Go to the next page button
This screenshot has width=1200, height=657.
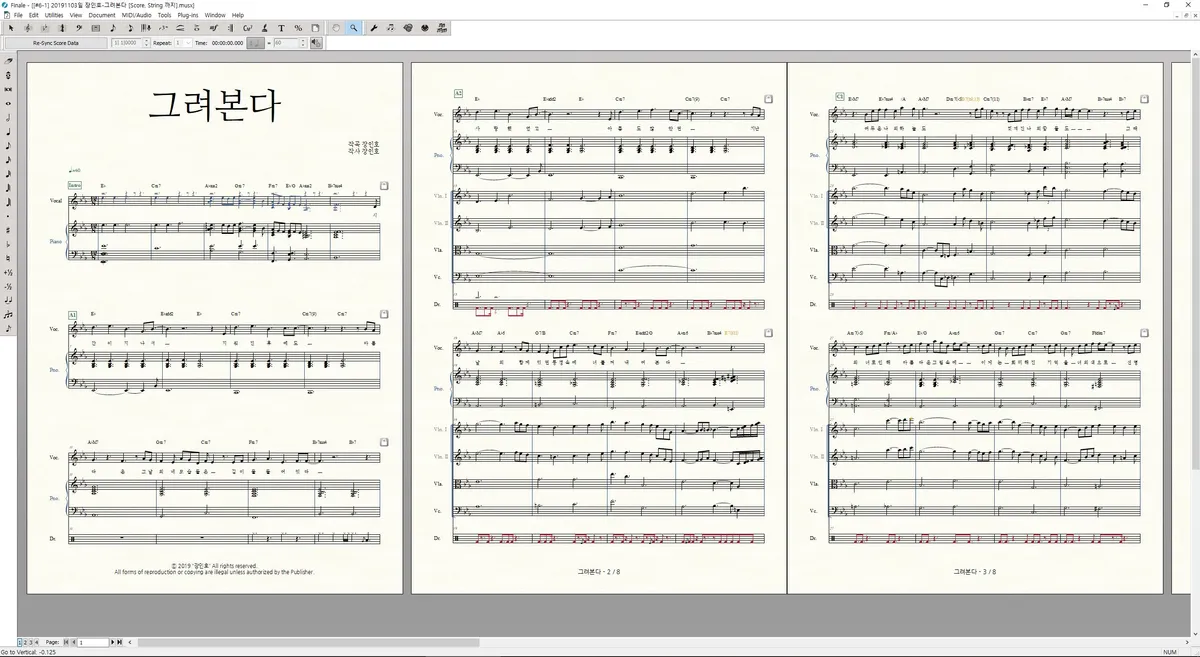113,642
